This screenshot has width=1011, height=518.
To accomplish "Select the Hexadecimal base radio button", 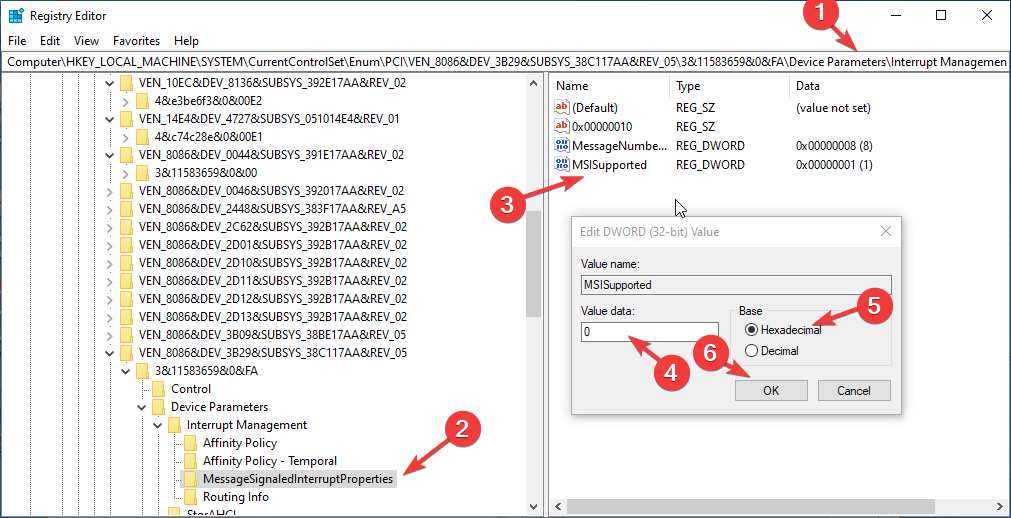I will click(x=751, y=330).
